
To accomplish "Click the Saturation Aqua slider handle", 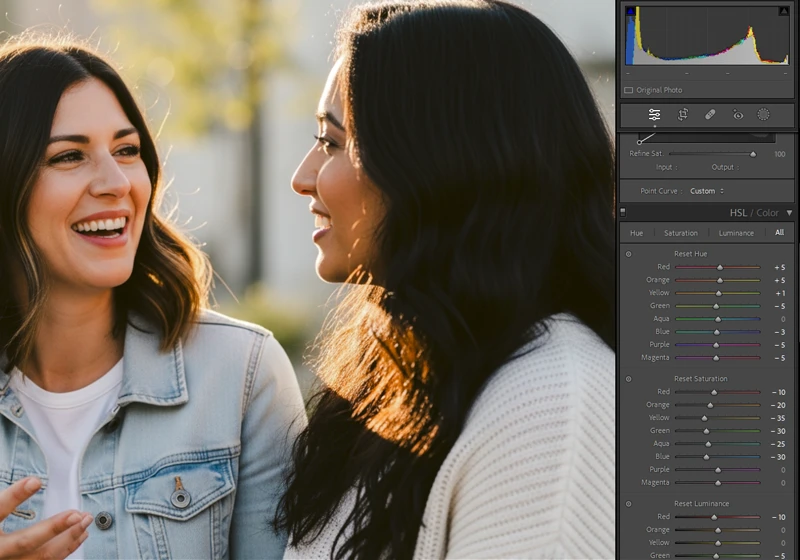I will (708, 444).
